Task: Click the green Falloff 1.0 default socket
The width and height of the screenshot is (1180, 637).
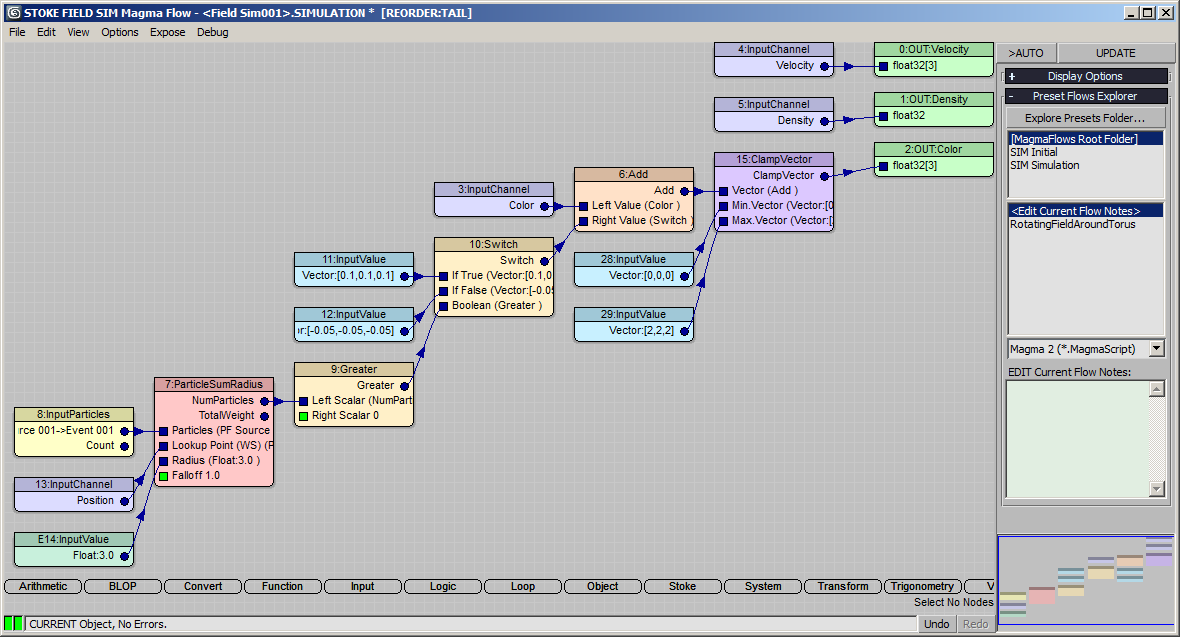Action: click(x=163, y=476)
